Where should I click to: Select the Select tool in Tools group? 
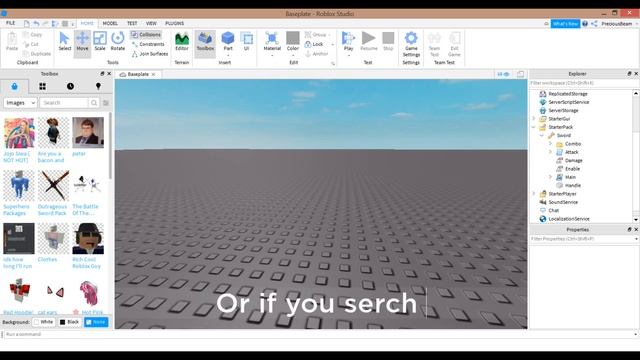pos(64,42)
